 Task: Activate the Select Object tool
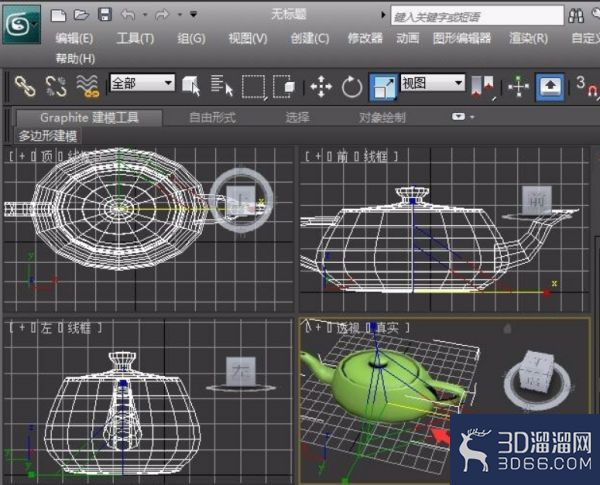pyautogui.click(x=191, y=86)
